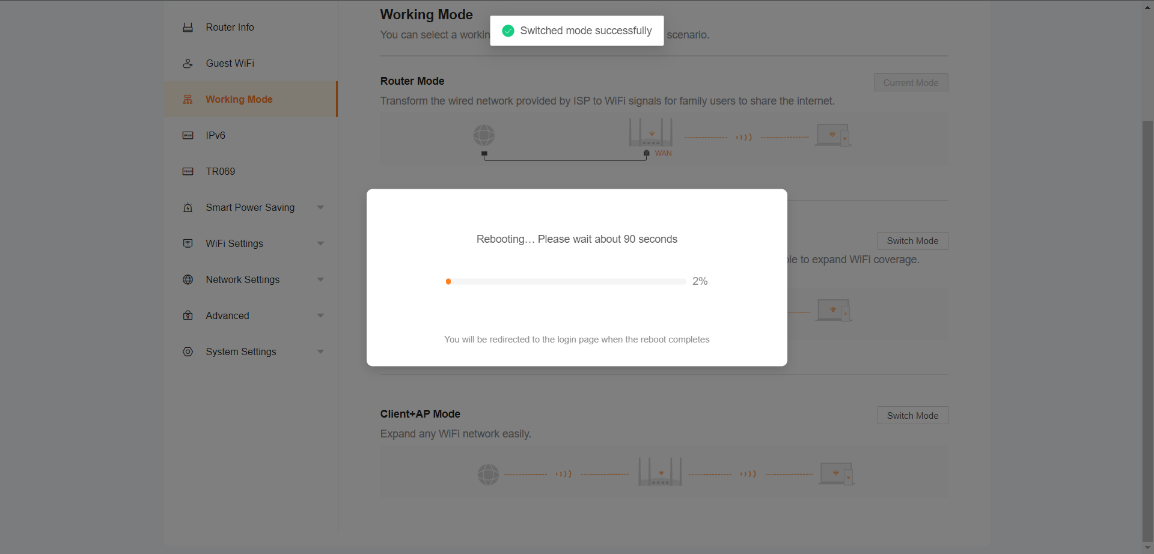Click the IPv6 sidebar icon
This screenshot has height=554, width=1154.
[x=187, y=135]
